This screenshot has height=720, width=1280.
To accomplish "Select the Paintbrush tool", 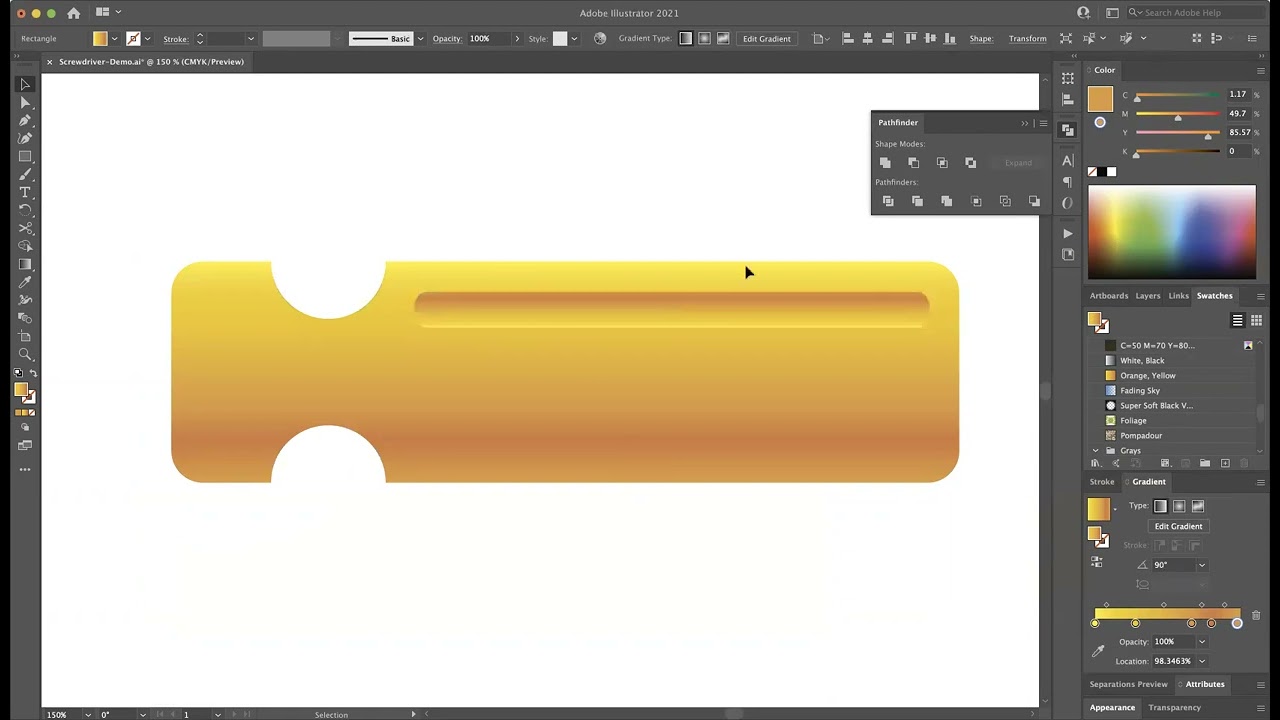I will 25,174.
